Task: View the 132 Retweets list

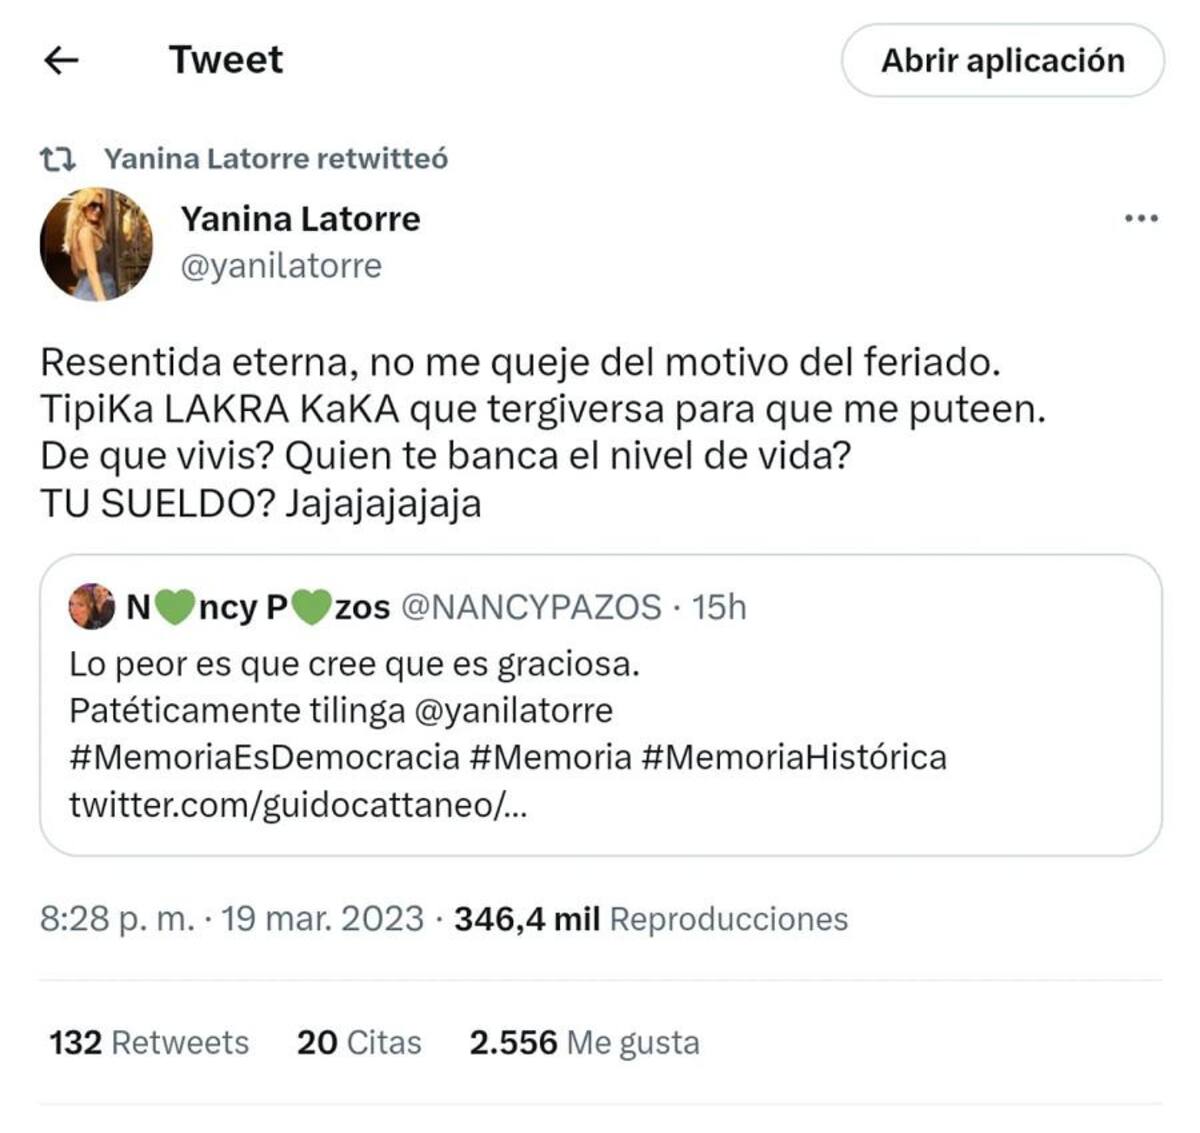Action: (x=147, y=1042)
